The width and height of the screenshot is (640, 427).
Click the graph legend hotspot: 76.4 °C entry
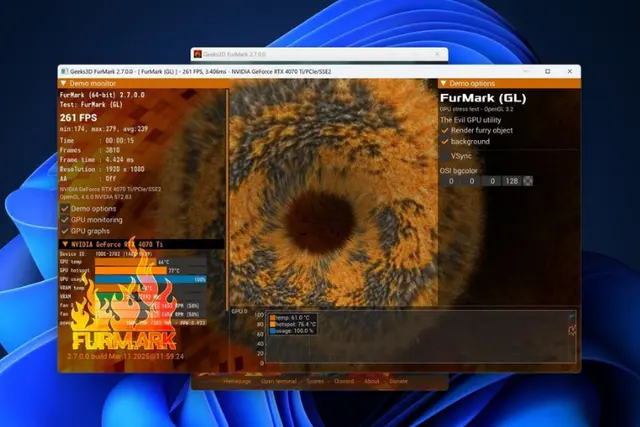293,324
